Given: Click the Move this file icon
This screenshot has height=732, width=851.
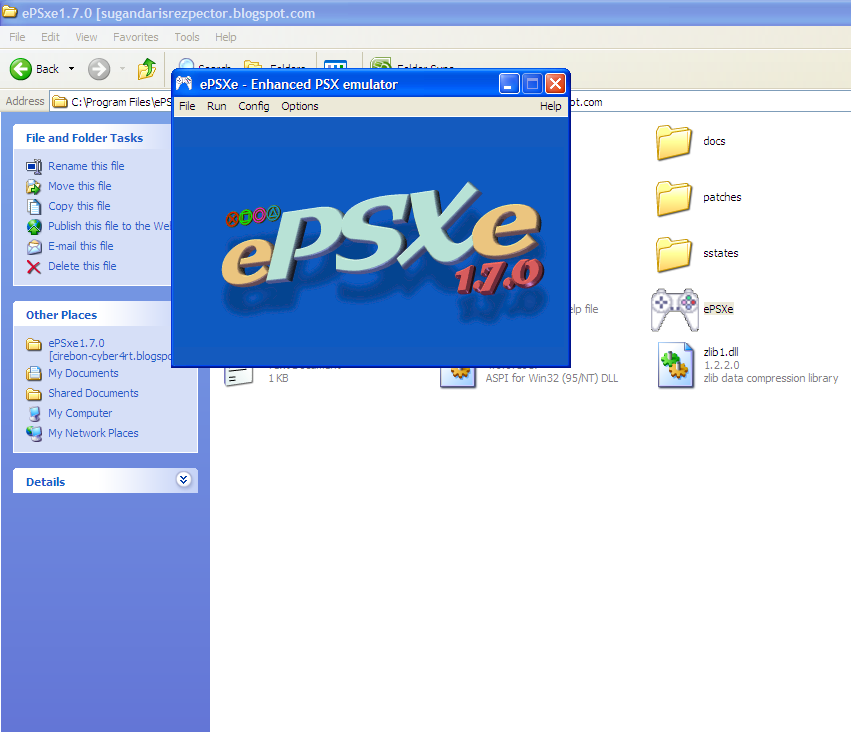Looking at the screenshot, I should [x=34, y=187].
